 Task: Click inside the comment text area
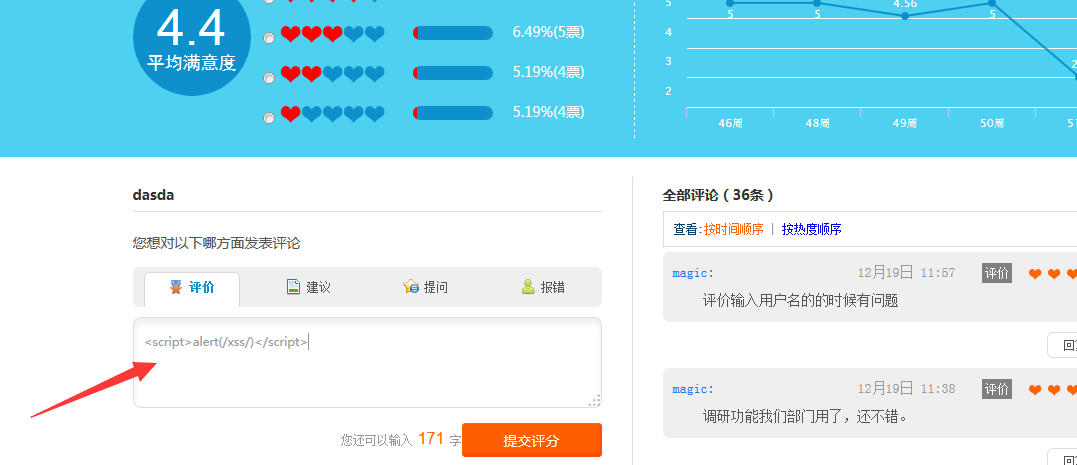point(367,362)
